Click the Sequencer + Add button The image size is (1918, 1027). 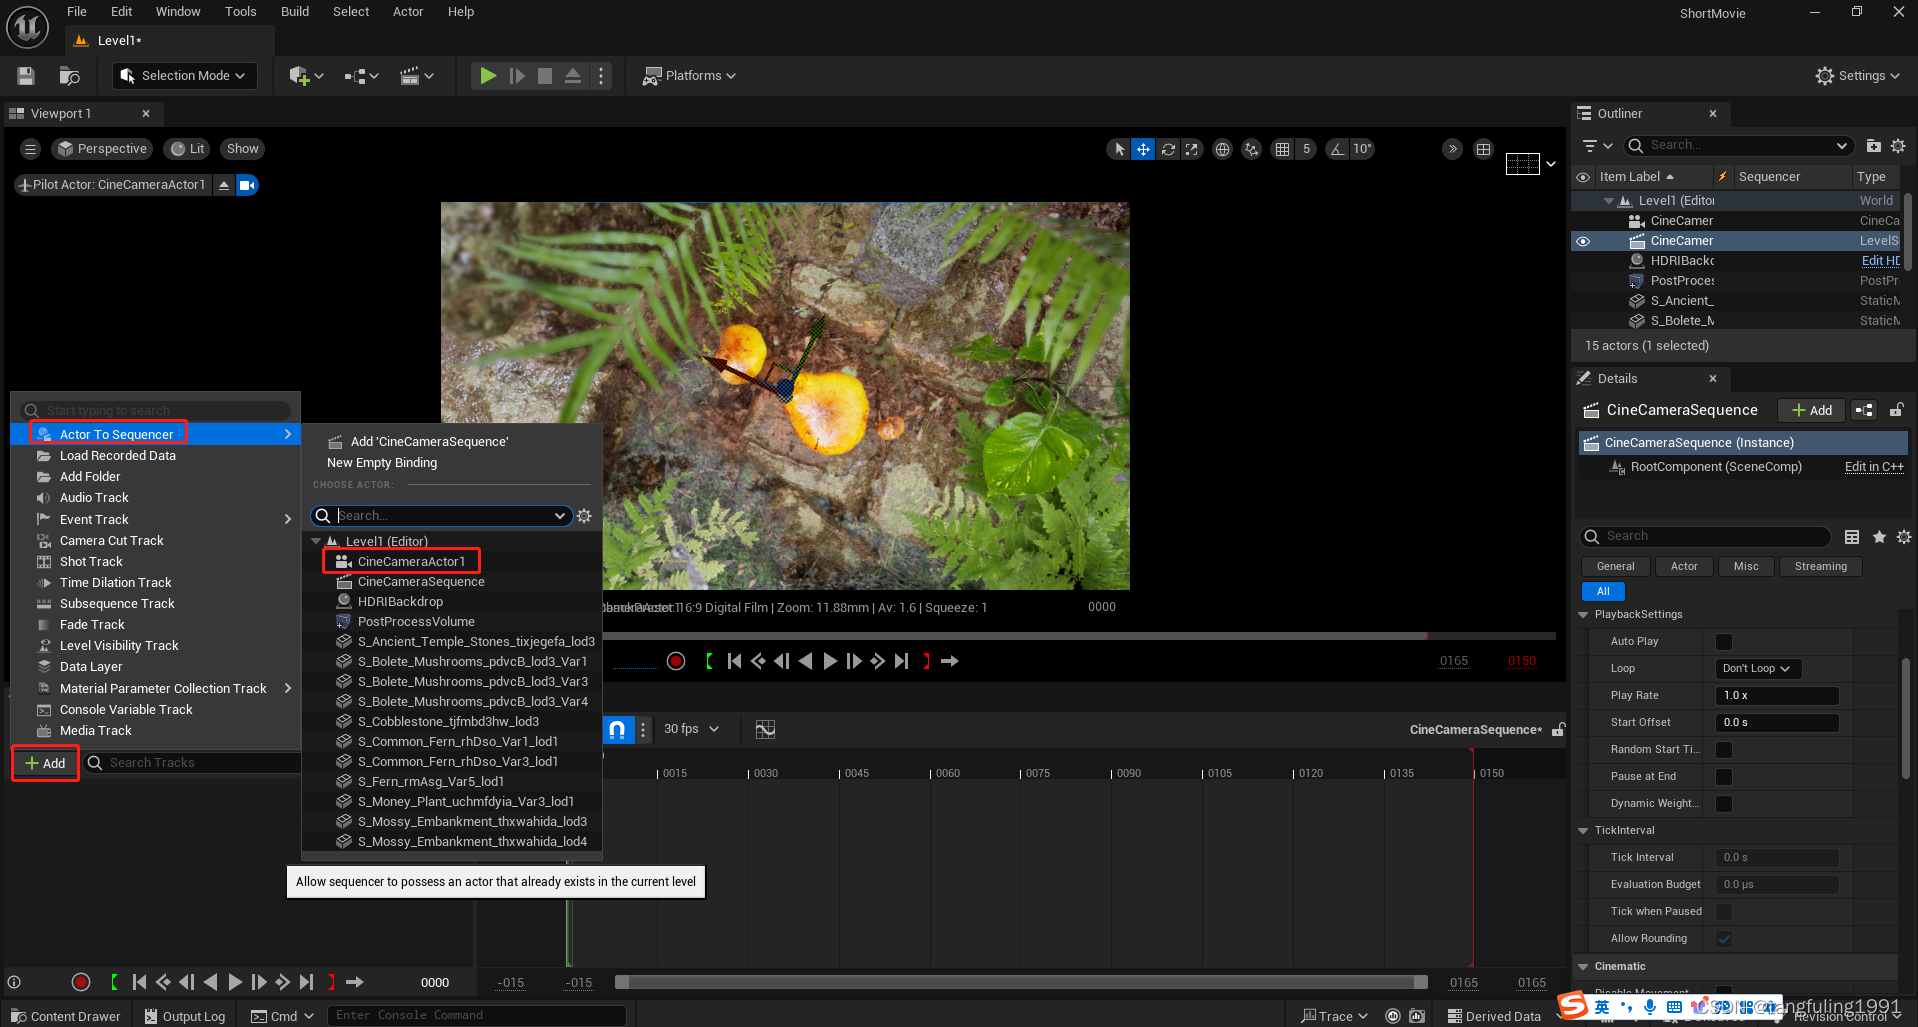(45, 763)
